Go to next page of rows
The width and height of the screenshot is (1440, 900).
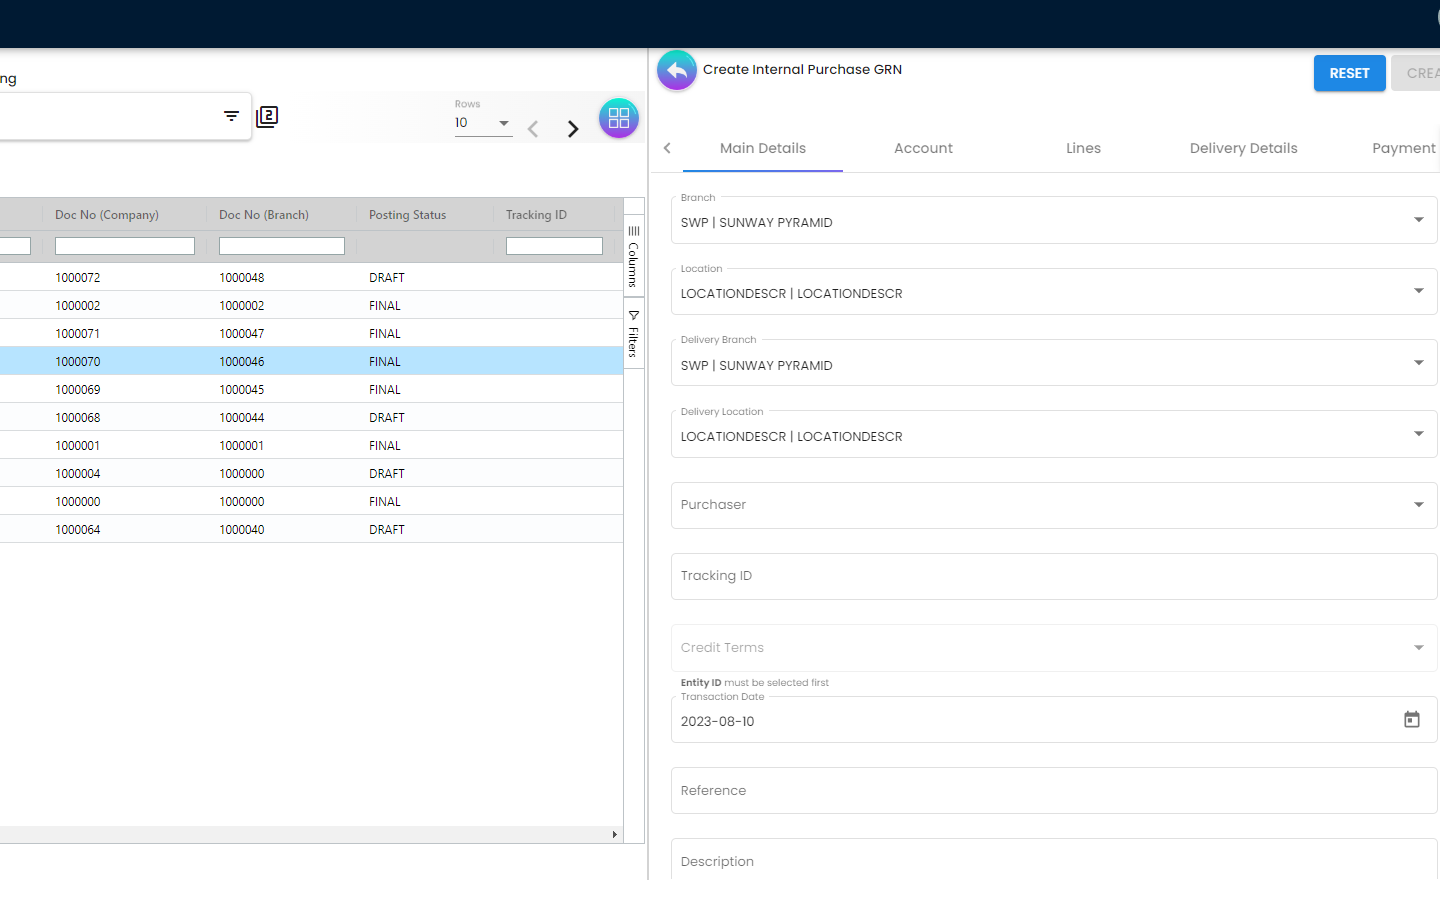573,129
